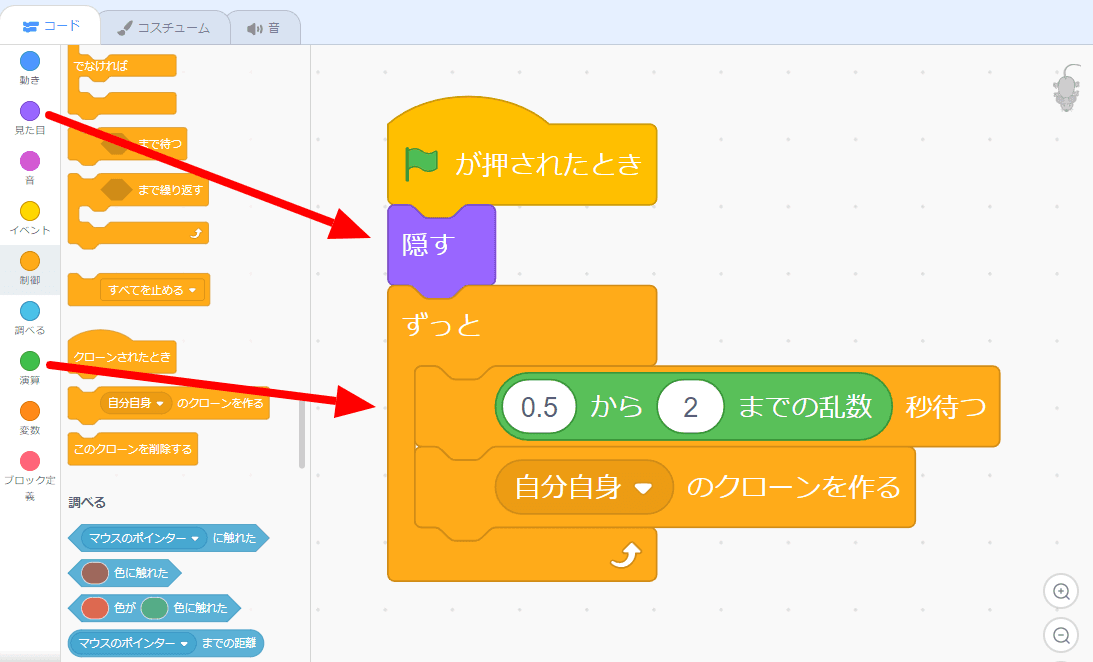Viewport: 1093px width, 662px height.
Task: Zoom out of the code workspace
Action: coord(1061,635)
